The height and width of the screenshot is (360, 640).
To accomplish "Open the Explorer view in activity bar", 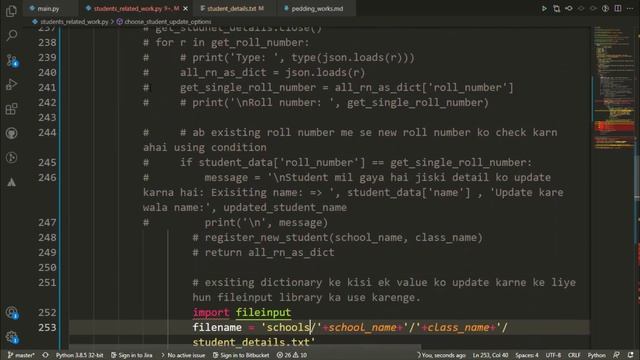I will pos(11,11).
